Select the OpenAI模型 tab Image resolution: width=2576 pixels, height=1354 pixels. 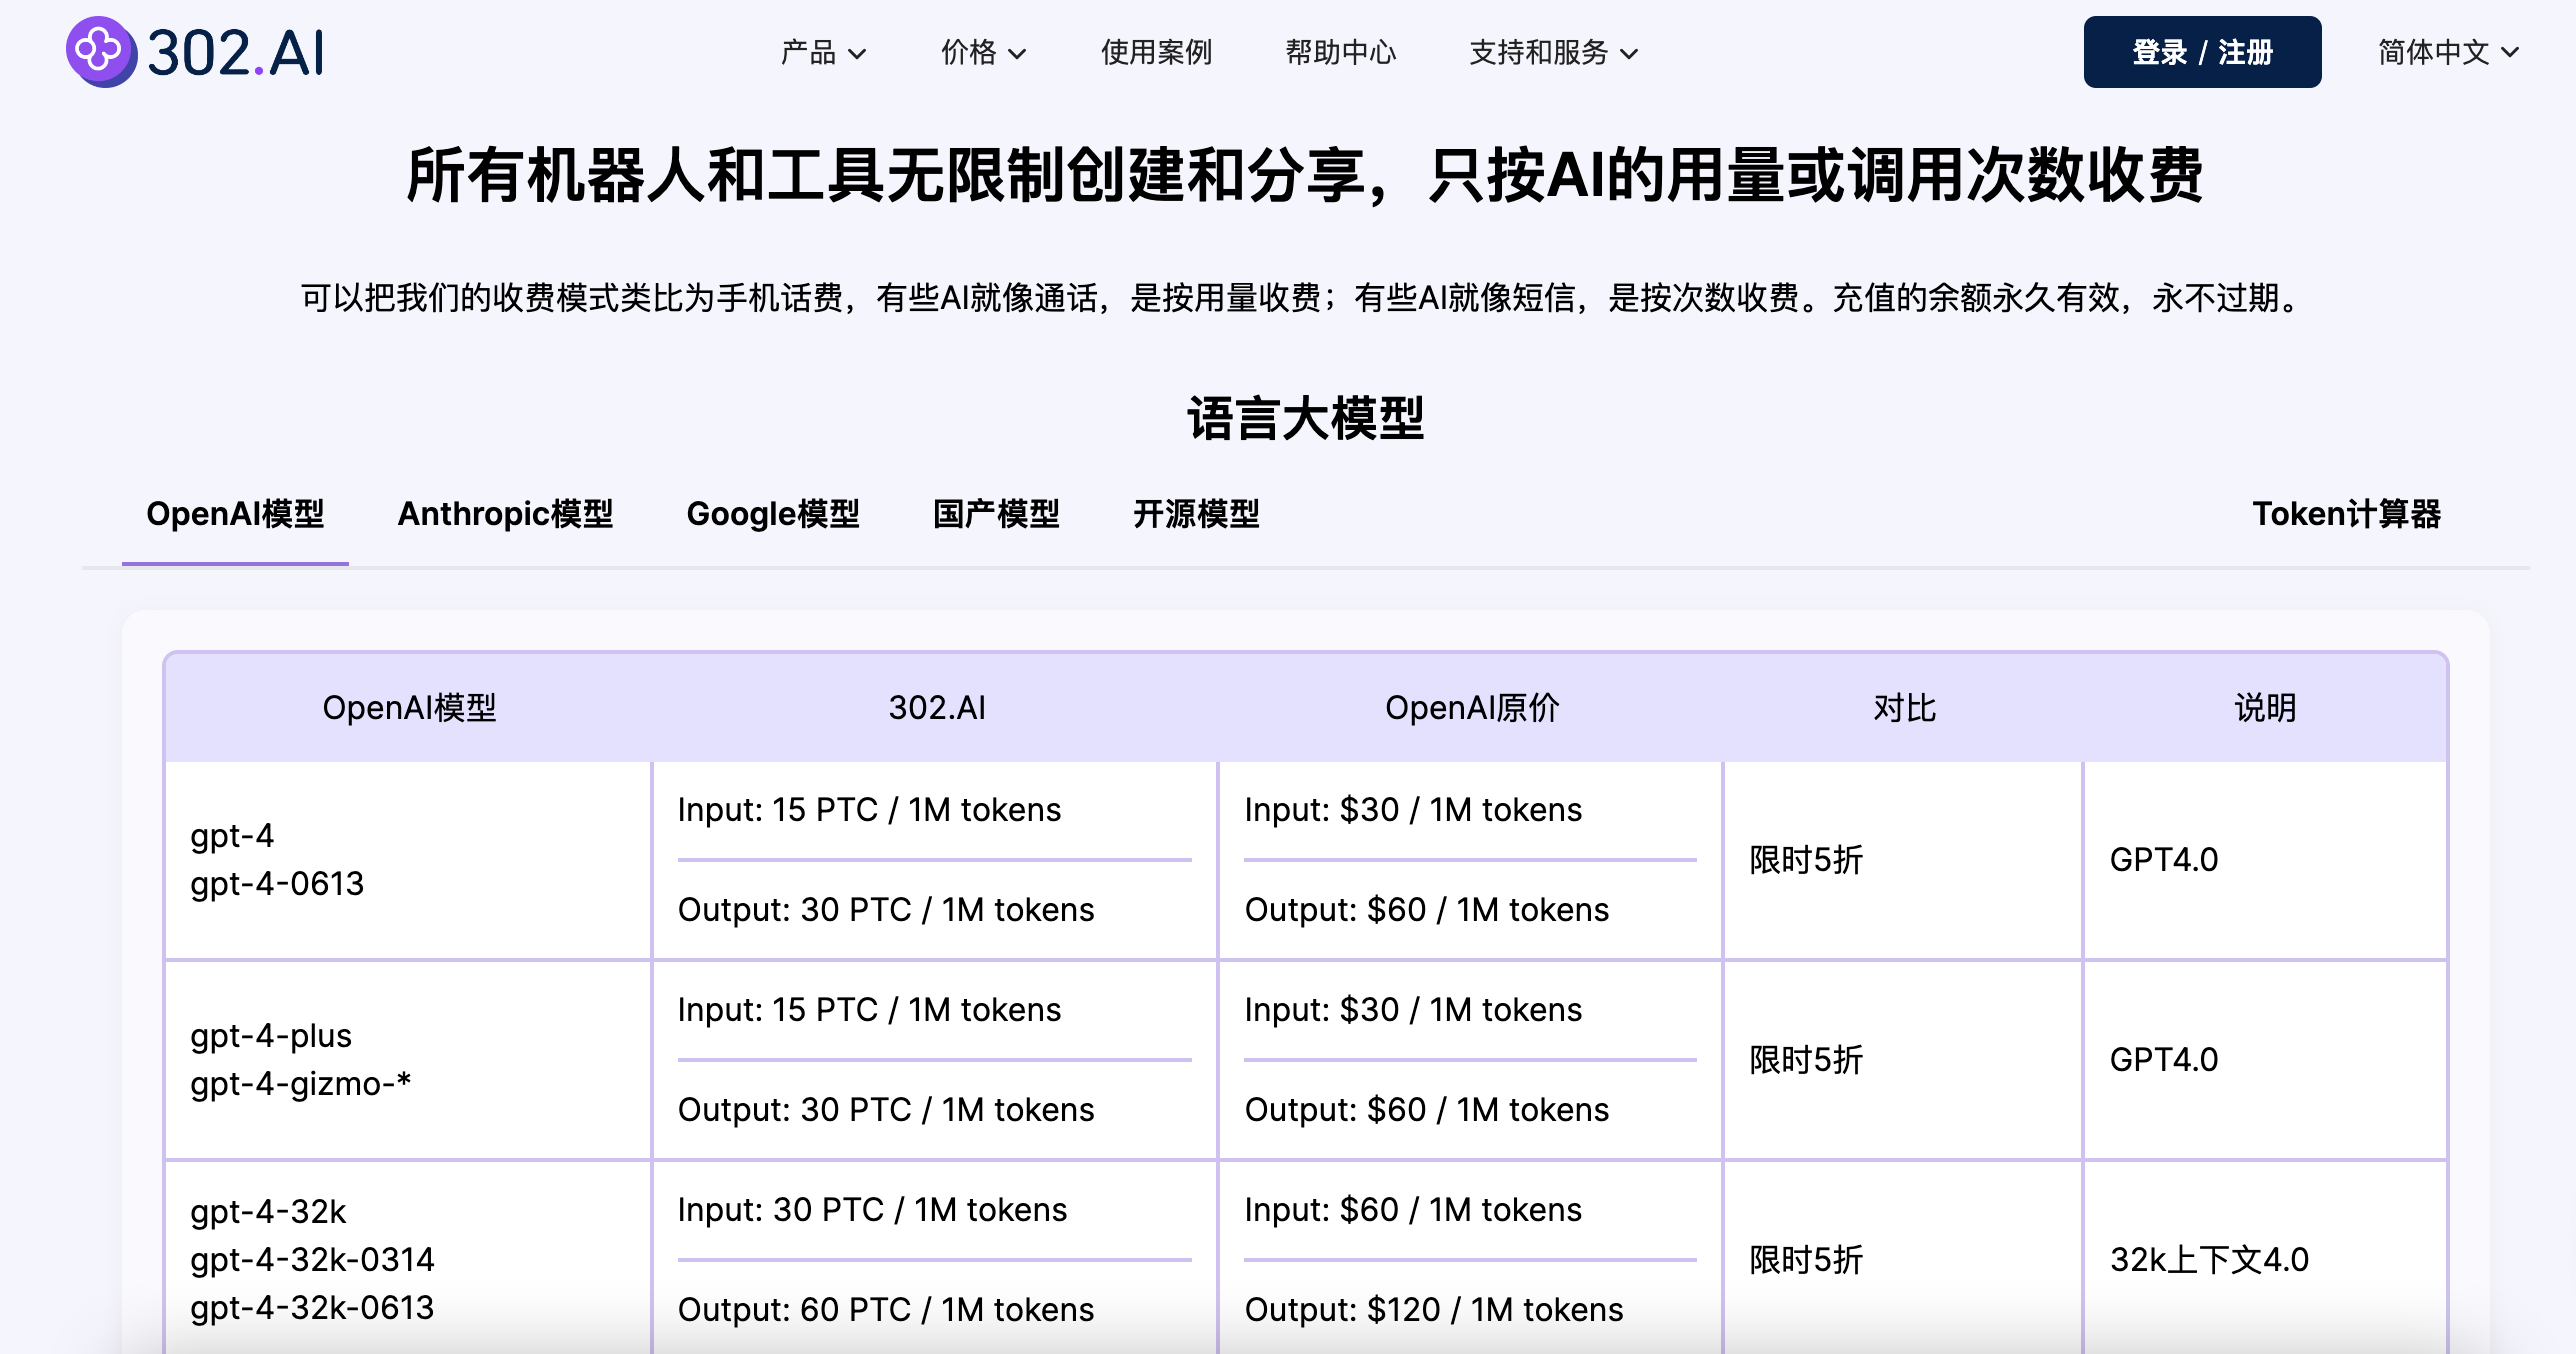click(x=234, y=514)
